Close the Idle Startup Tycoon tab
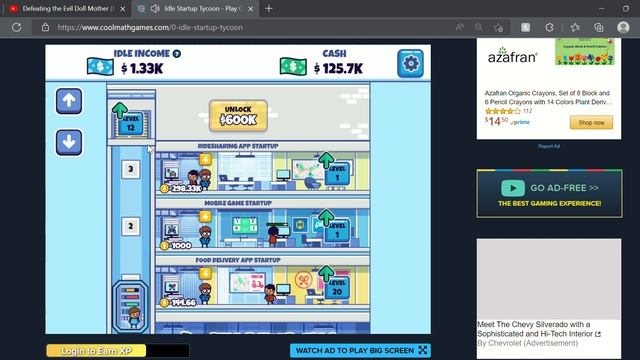Viewport: 640px width, 360px height. point(251,9)
